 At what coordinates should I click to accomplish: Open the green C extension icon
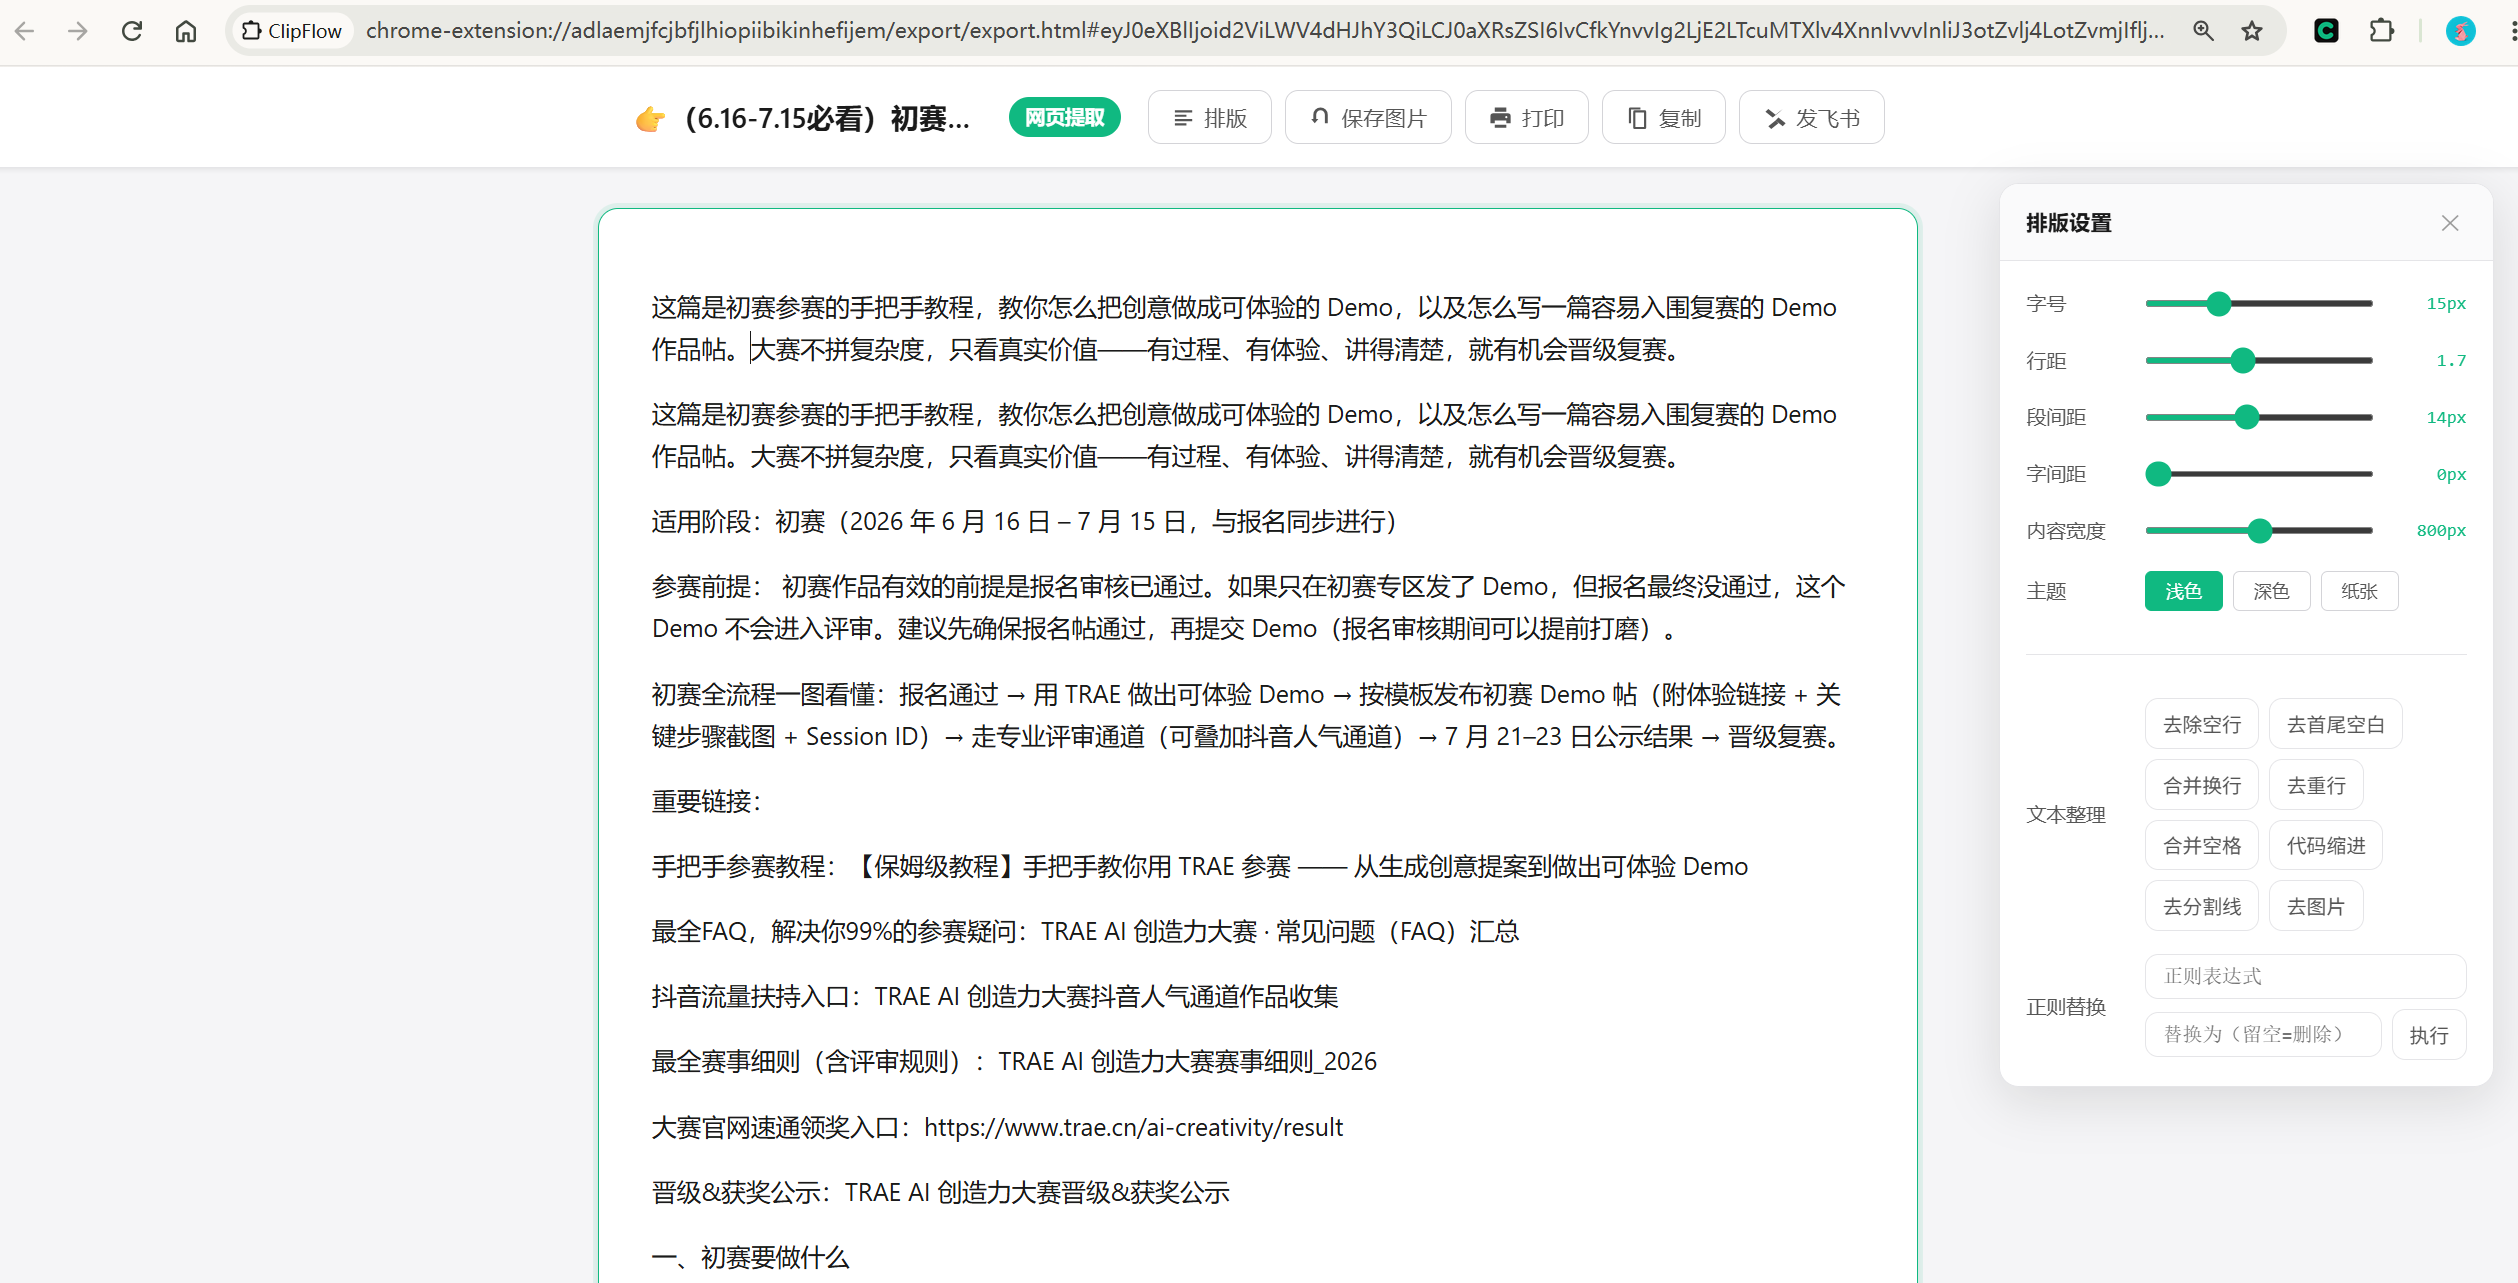(x=2327, y=31)
